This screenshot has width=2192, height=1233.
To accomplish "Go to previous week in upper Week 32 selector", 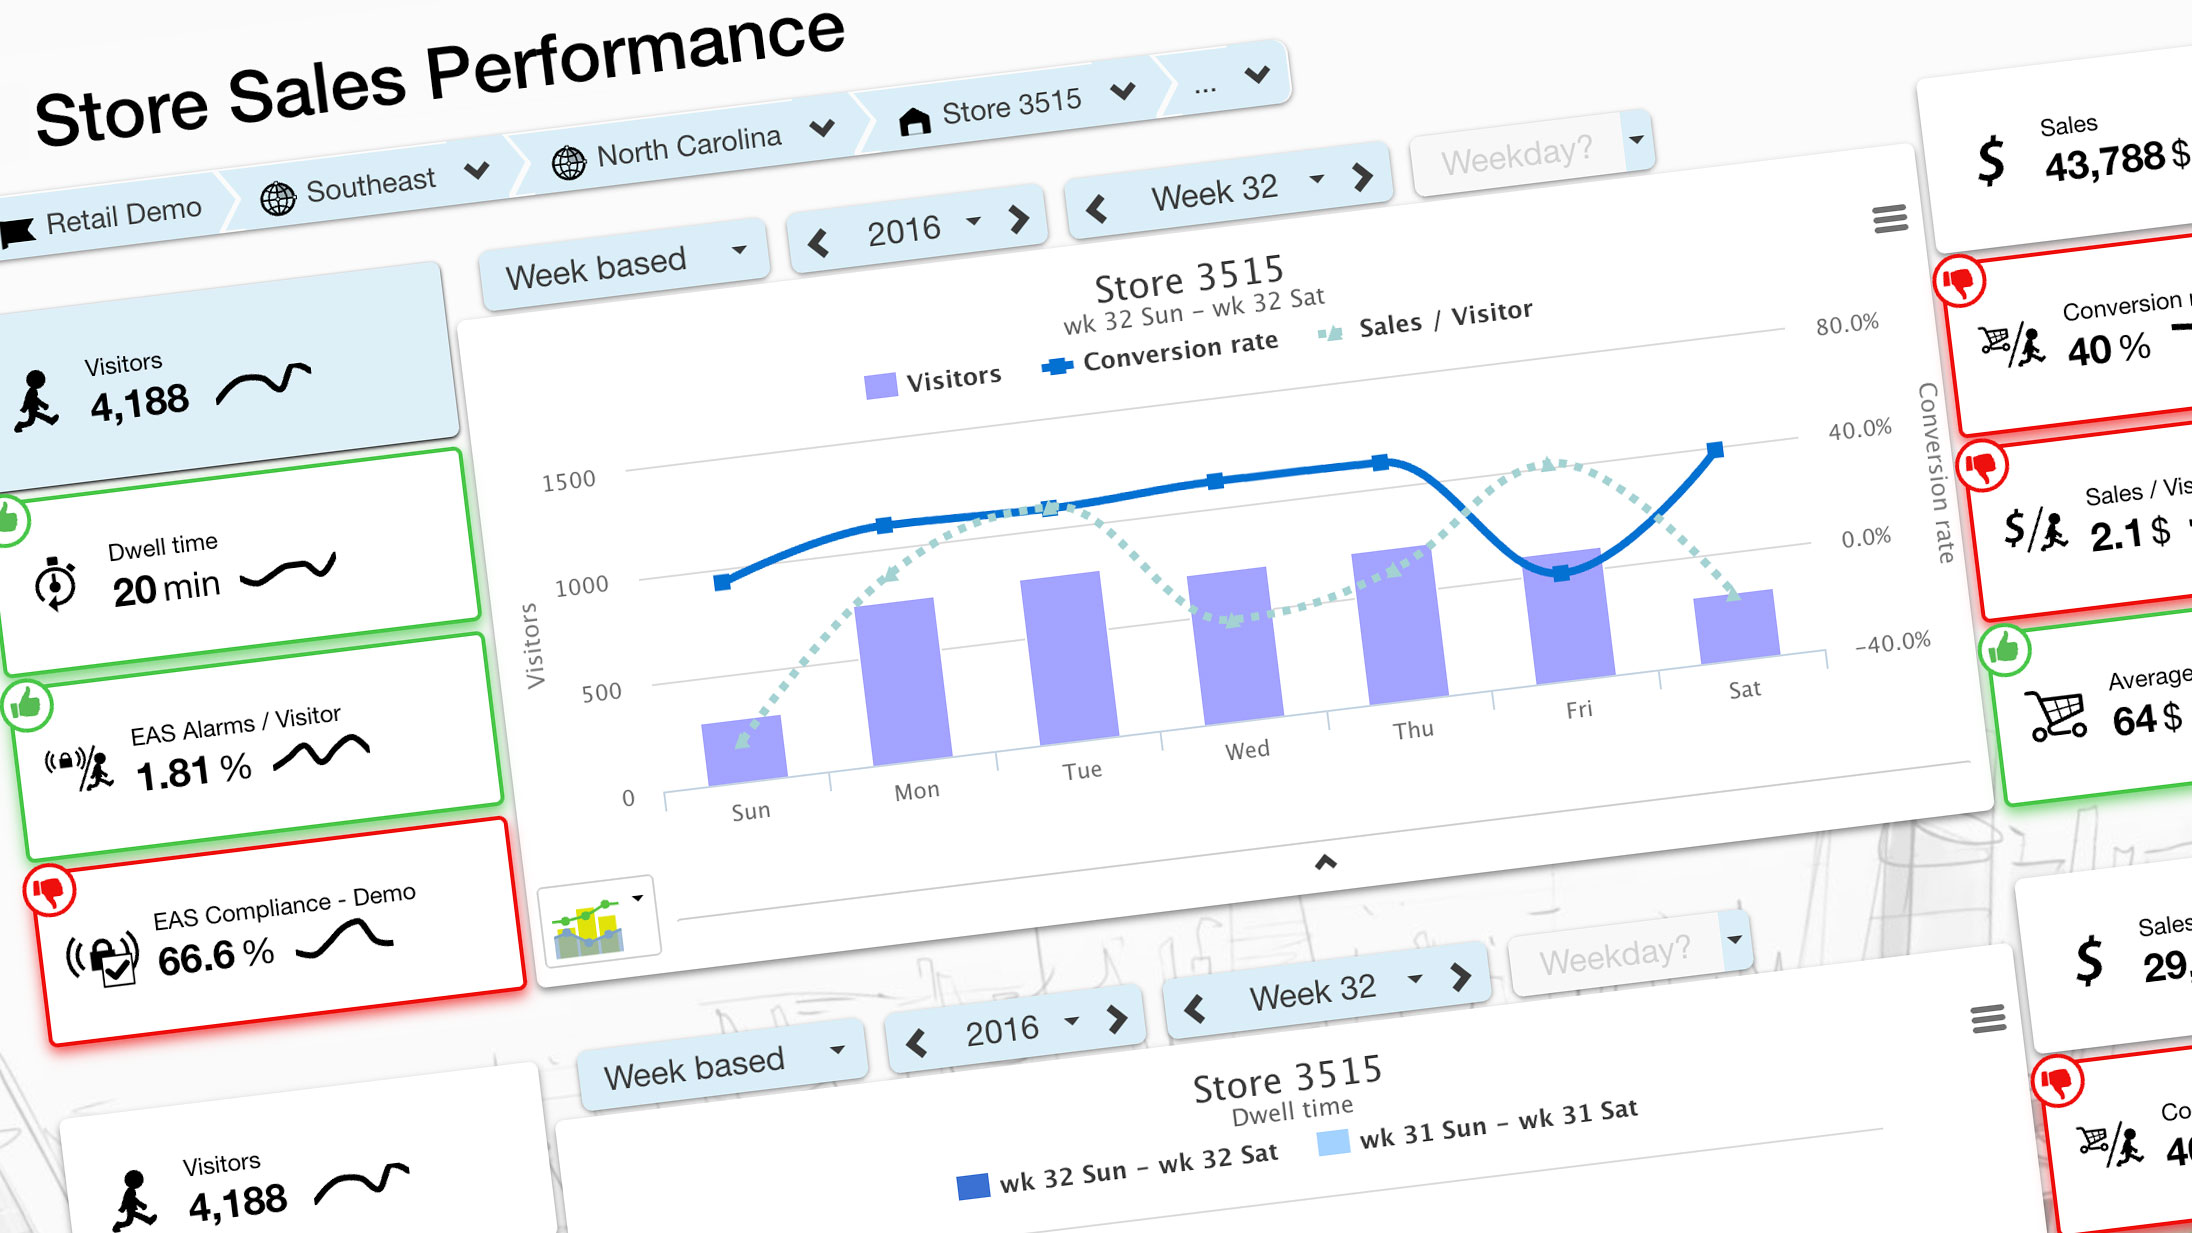I will [1097, 209].
